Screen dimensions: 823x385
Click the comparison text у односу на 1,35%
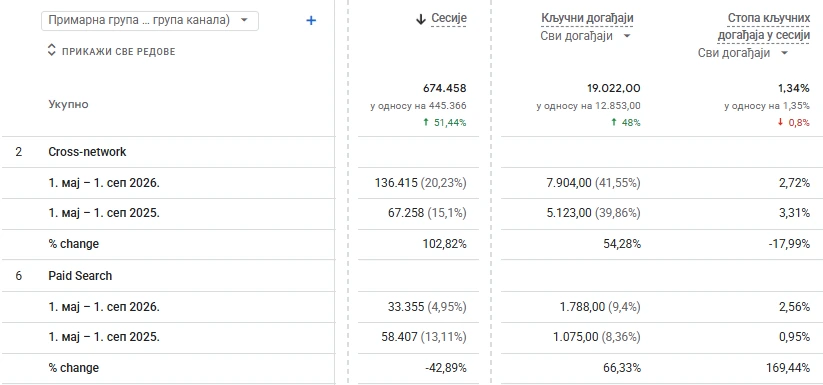(767, 106)
